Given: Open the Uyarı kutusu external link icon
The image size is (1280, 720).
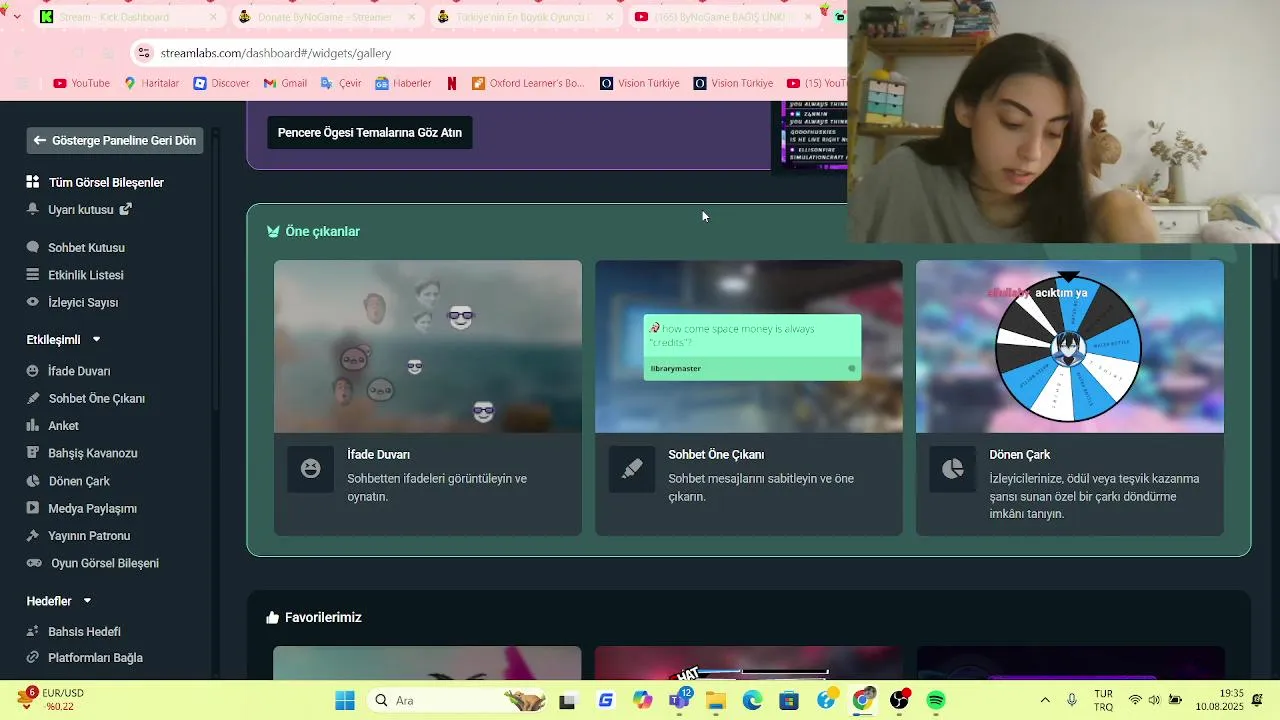Looking at the screenshot, I should coord(125,210).
